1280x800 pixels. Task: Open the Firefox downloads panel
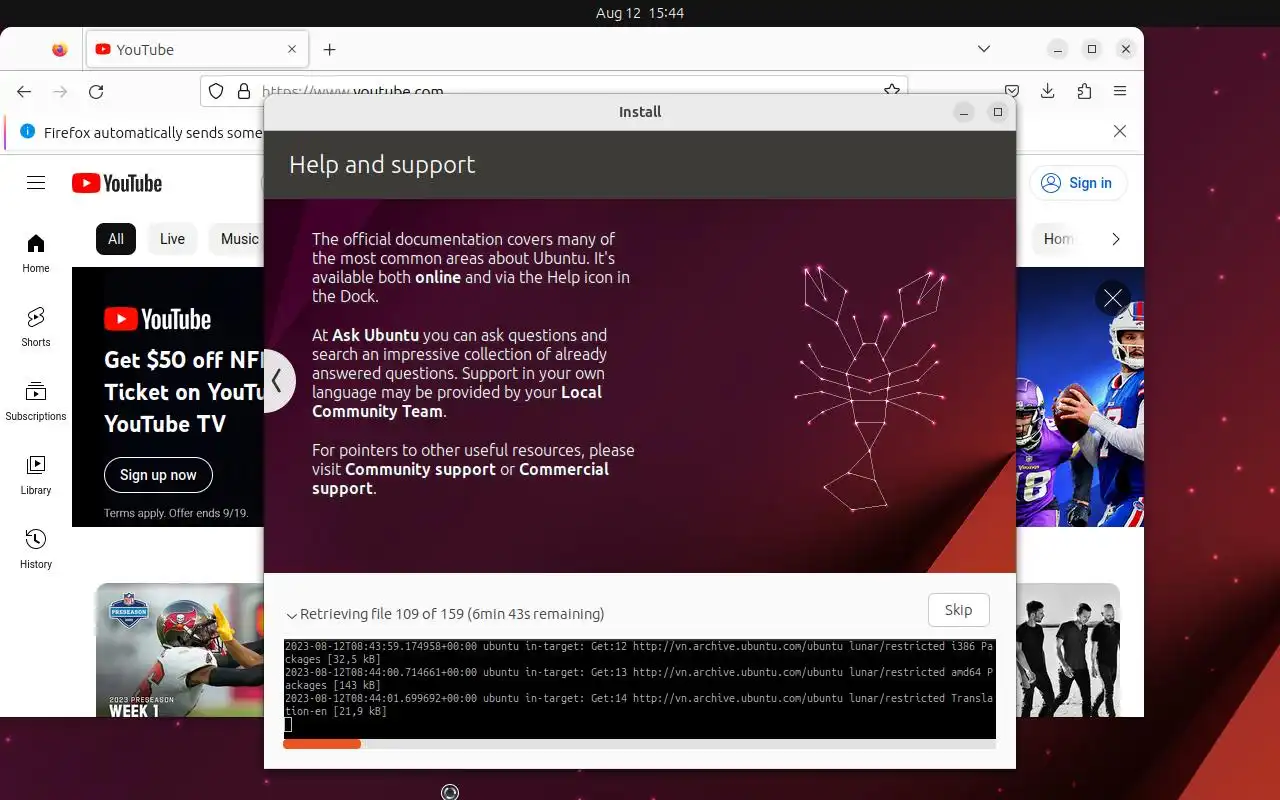tap(1048, 91)
